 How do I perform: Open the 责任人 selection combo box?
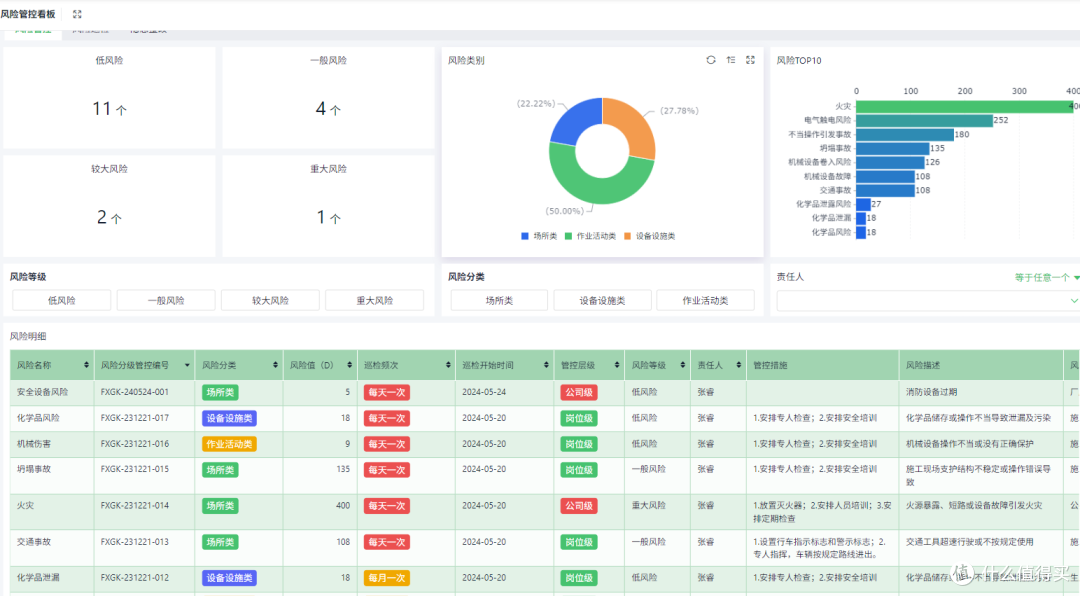(x=928, y=301)
